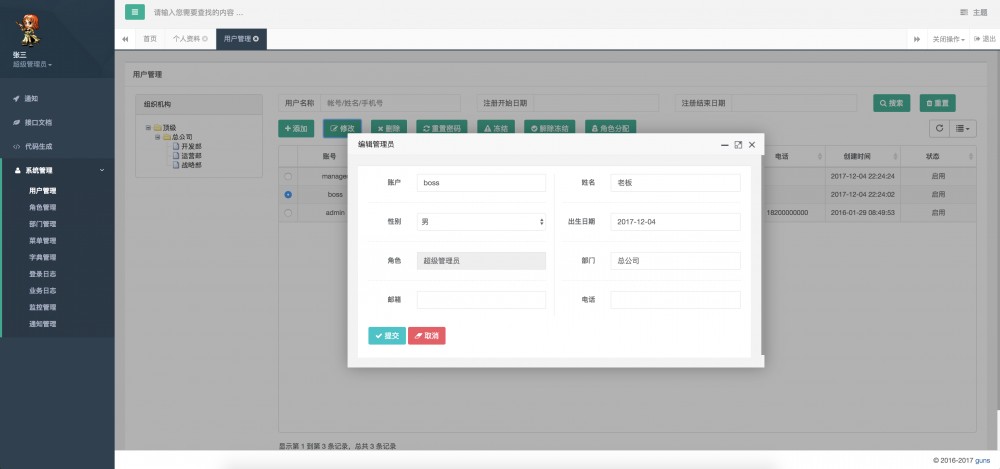The width and height of the screenshot is (1000, 469).
Task: Click the 姓名 field containing 老板
Action: point(675,182)
